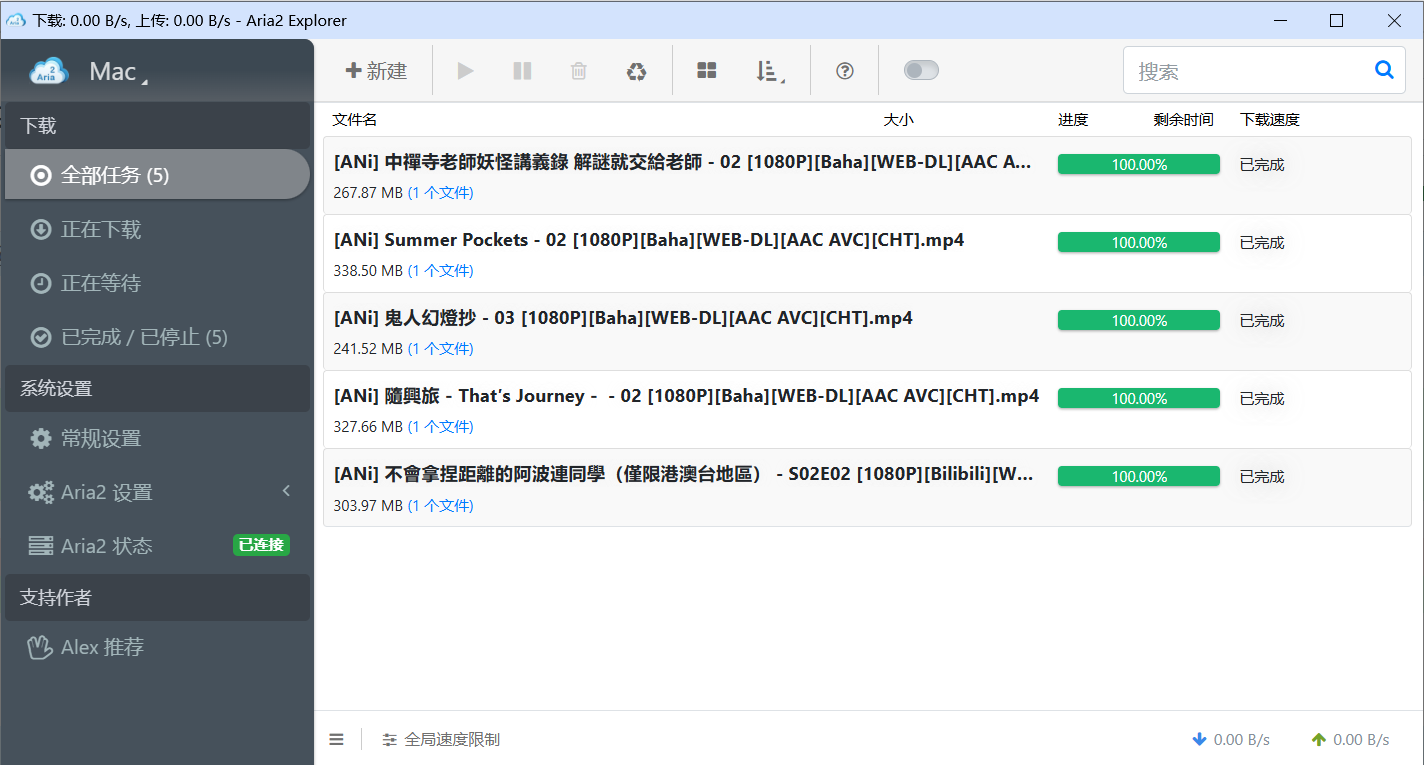Click the help question-mark icon
This screenshot has height=765, width=1424.
coord(845,71)
